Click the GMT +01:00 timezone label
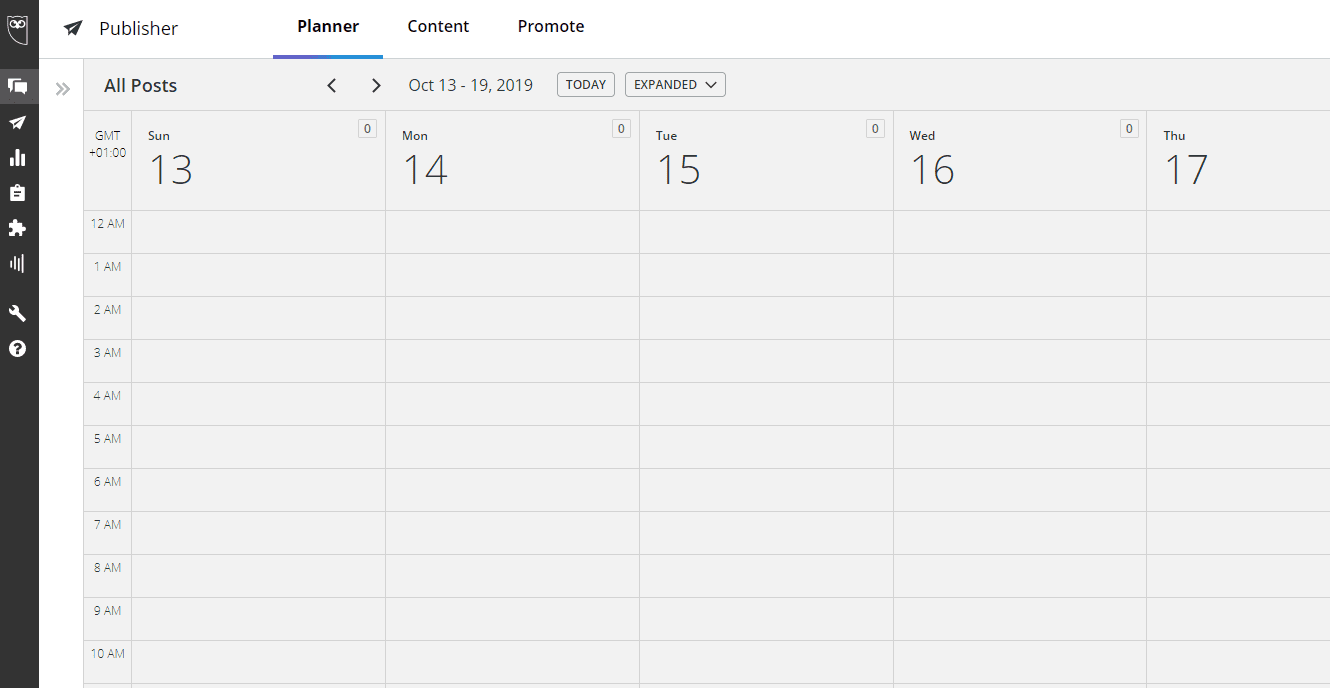1330x688 pixels. pos(108,144)
